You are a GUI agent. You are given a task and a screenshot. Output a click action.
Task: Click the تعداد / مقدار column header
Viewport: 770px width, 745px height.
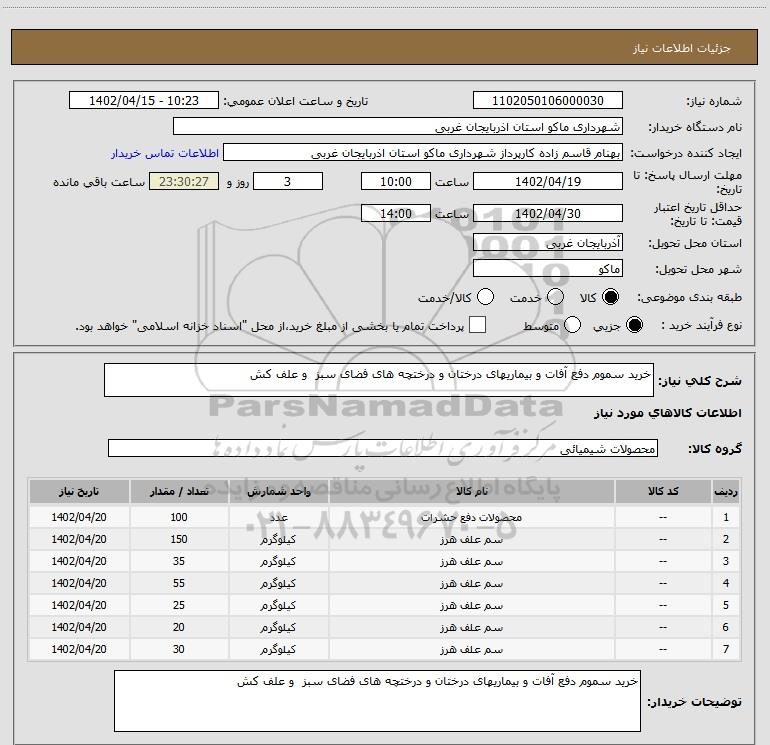click(x=179, y=491)
